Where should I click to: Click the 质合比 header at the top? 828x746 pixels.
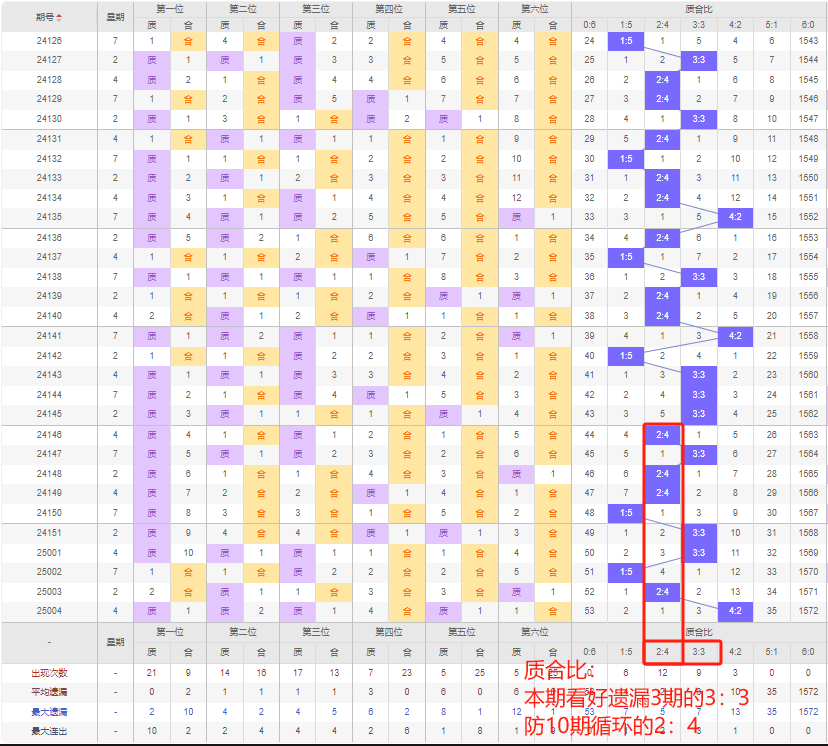(x=699, y=8)
